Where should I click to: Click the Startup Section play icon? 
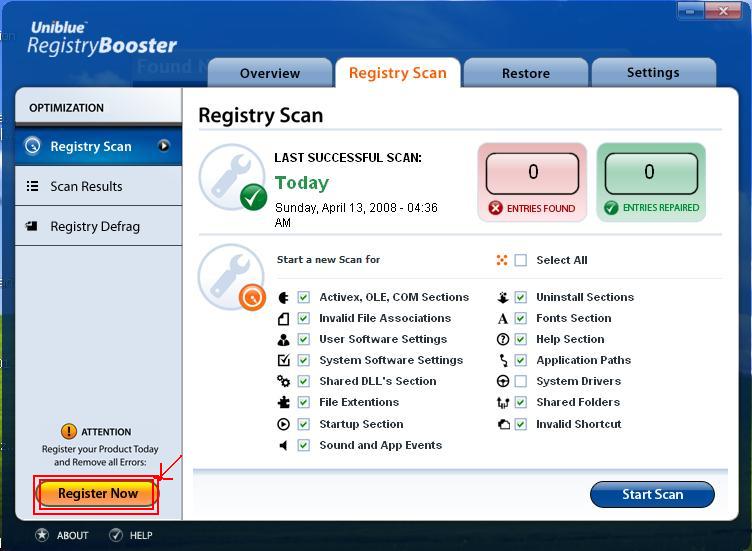(x=283, y=424)
